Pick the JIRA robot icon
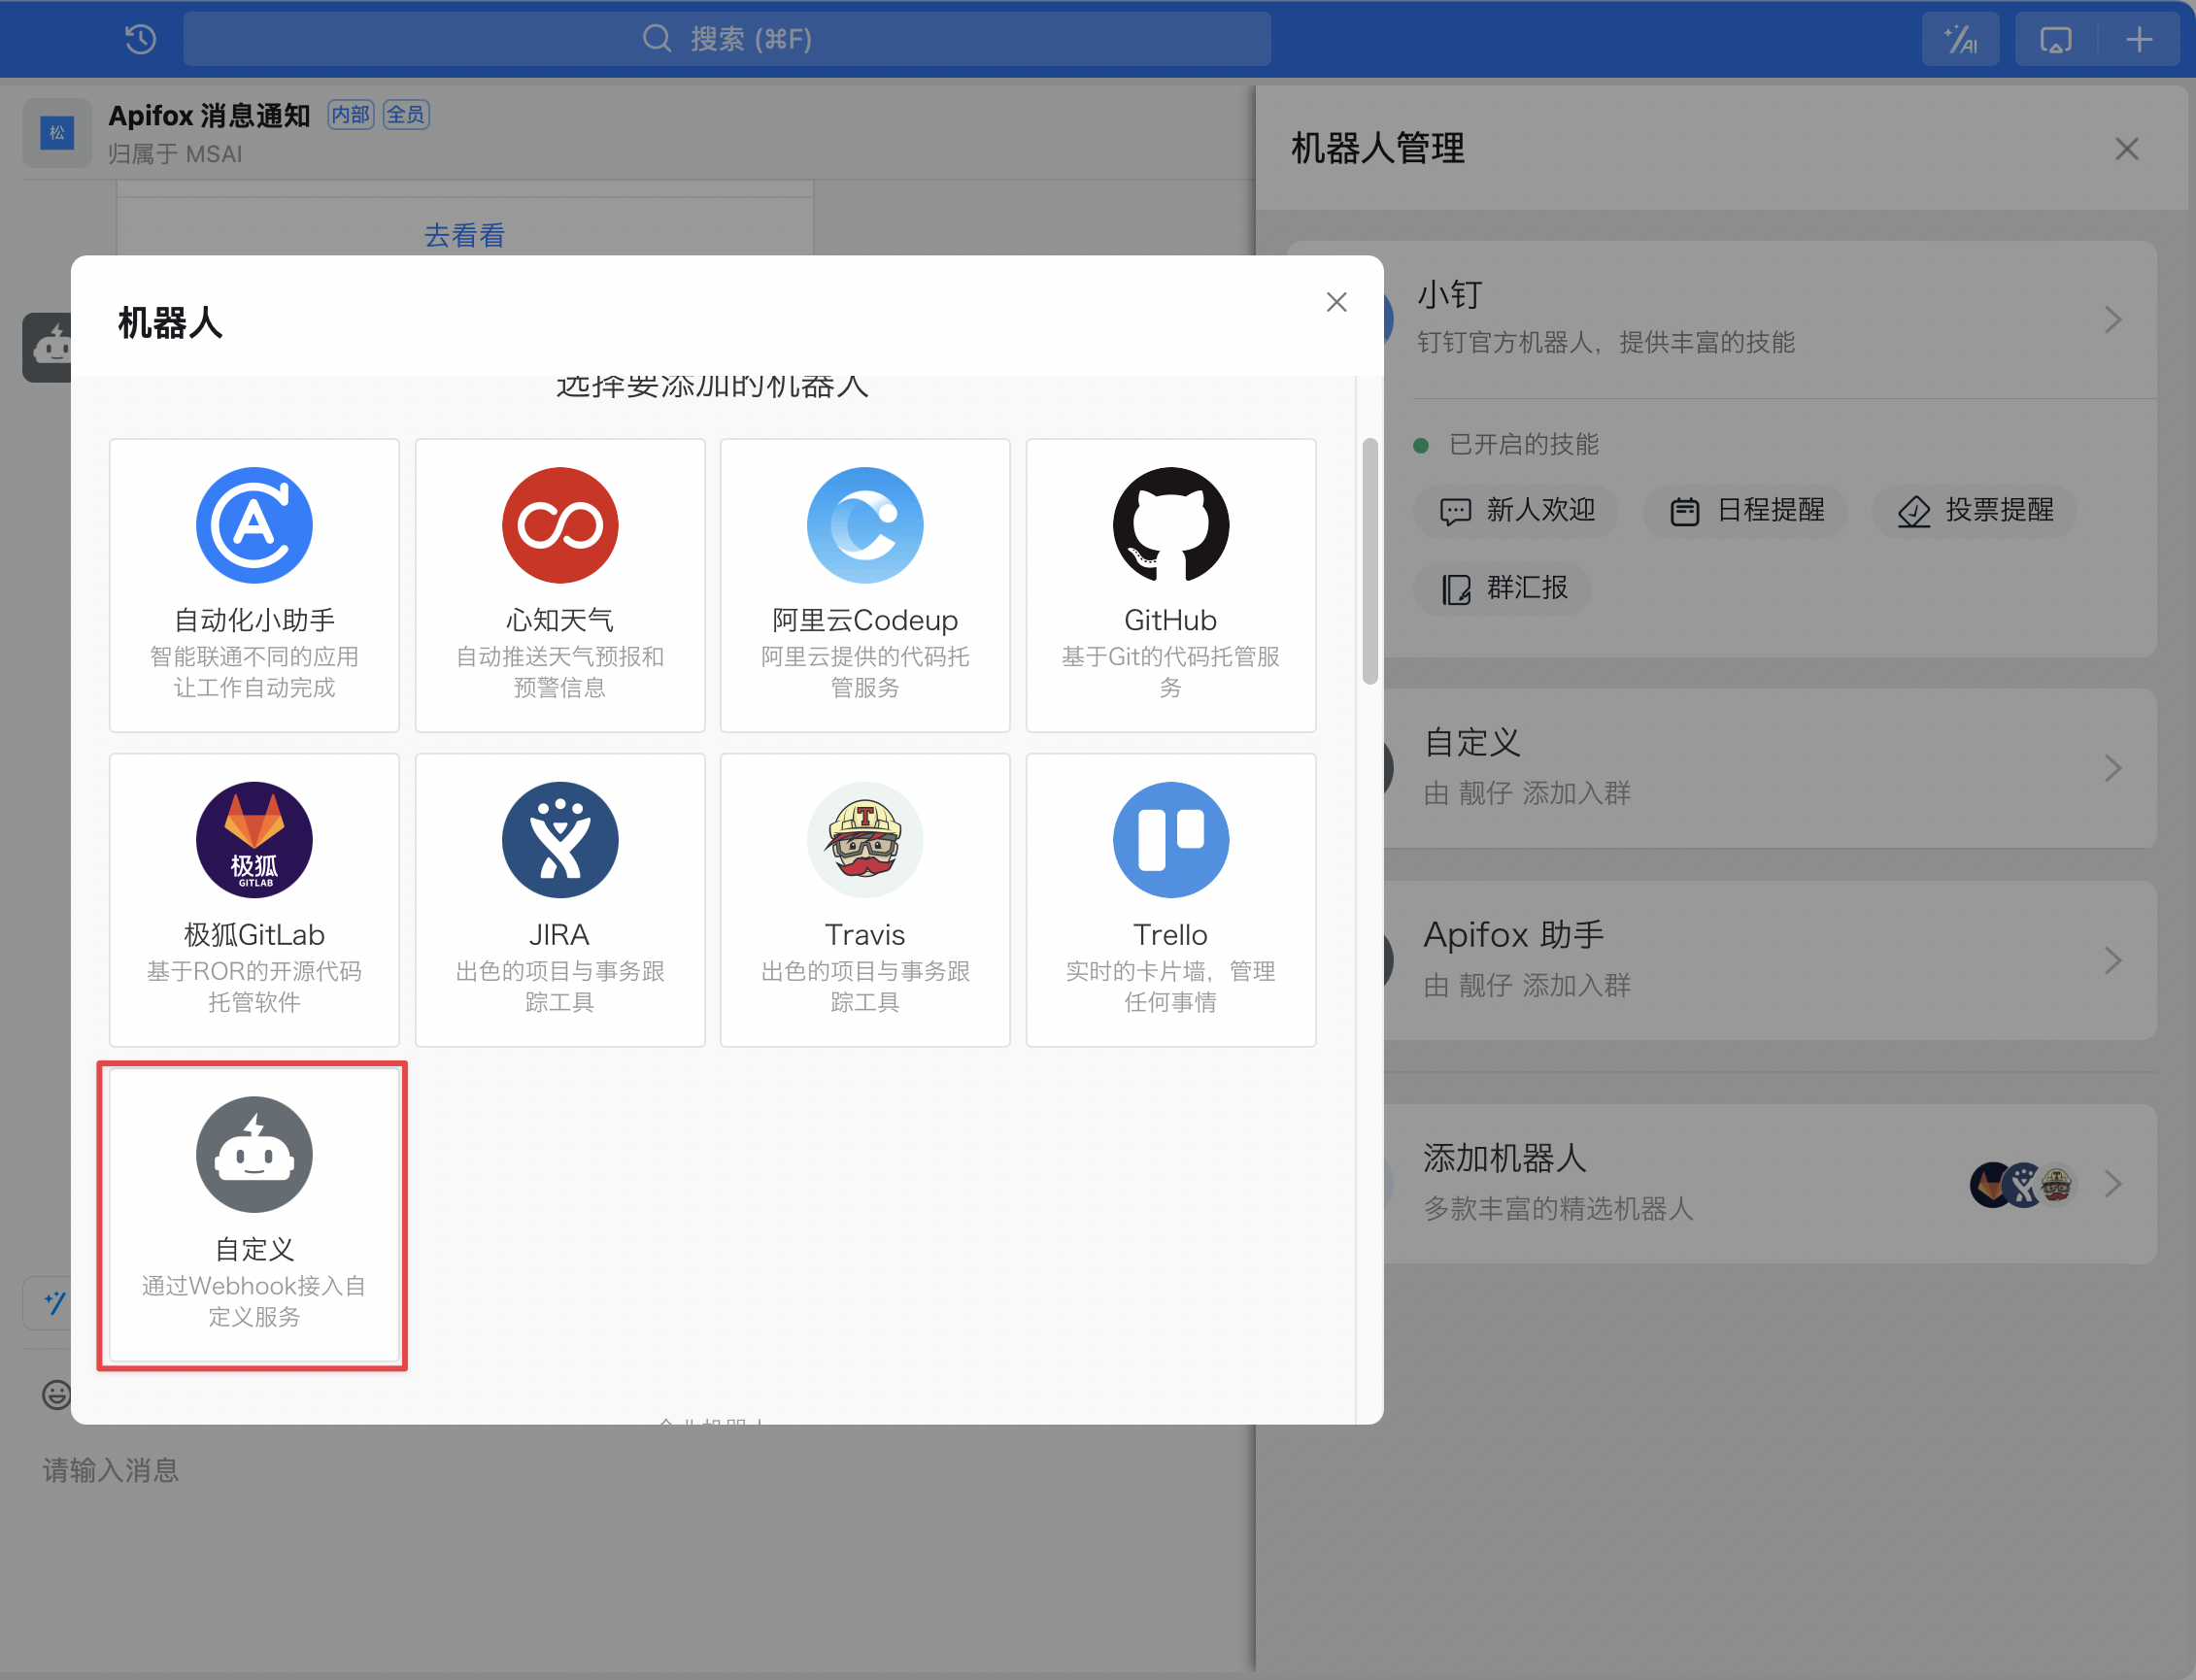The height and width of the screenshot is (1680, 2196). [560, 839]
